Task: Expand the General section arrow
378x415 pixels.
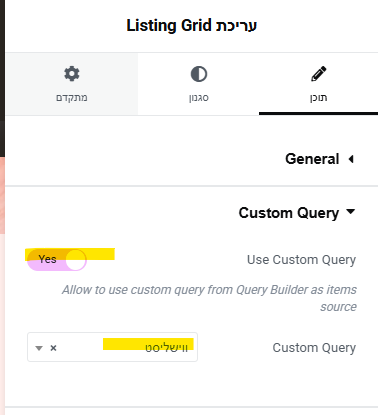Action: tap(351, 159)
